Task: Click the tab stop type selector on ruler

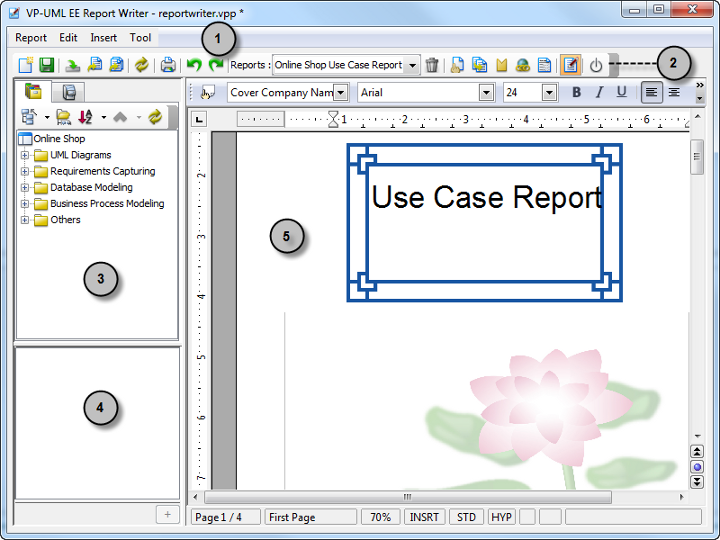Action: coord(199,119)
